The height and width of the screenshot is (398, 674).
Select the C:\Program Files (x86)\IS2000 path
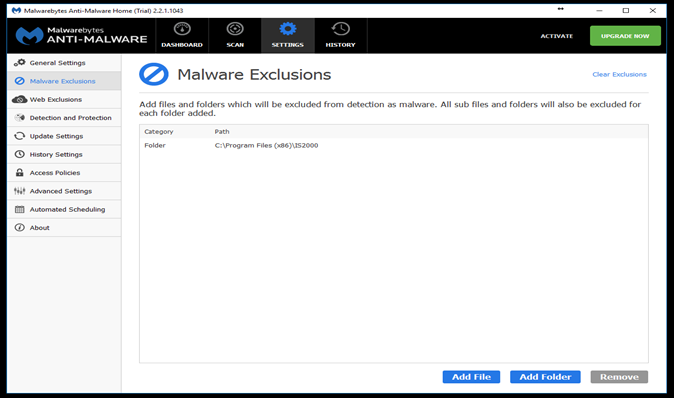[x=267, y=145]
